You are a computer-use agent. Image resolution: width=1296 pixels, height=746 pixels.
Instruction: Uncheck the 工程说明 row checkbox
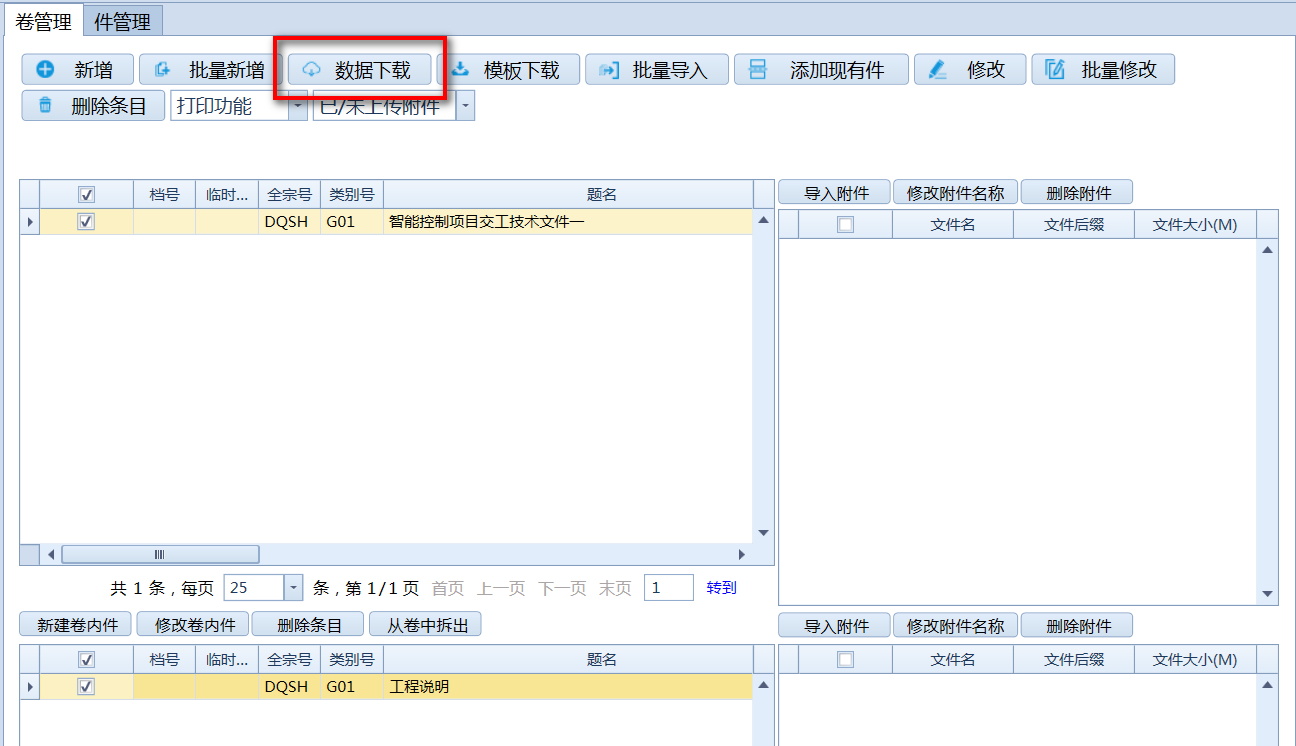85,687
